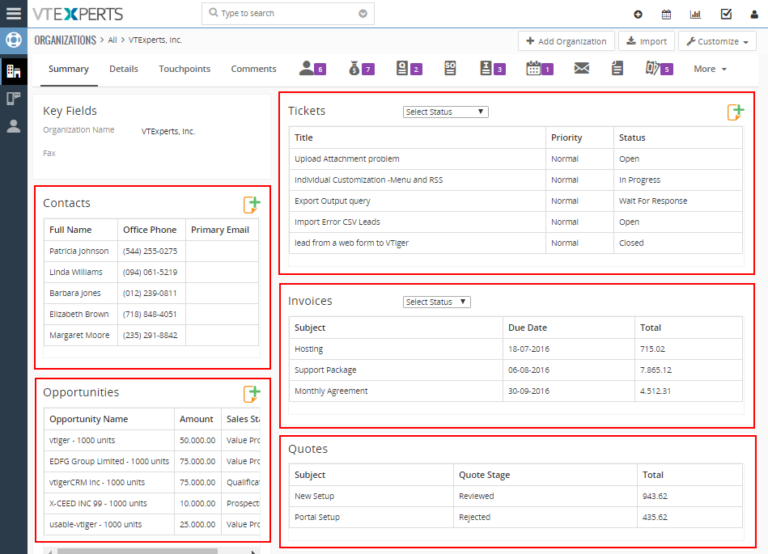
Task: Open contact Linda Williams
Action: tap(76, 272)
